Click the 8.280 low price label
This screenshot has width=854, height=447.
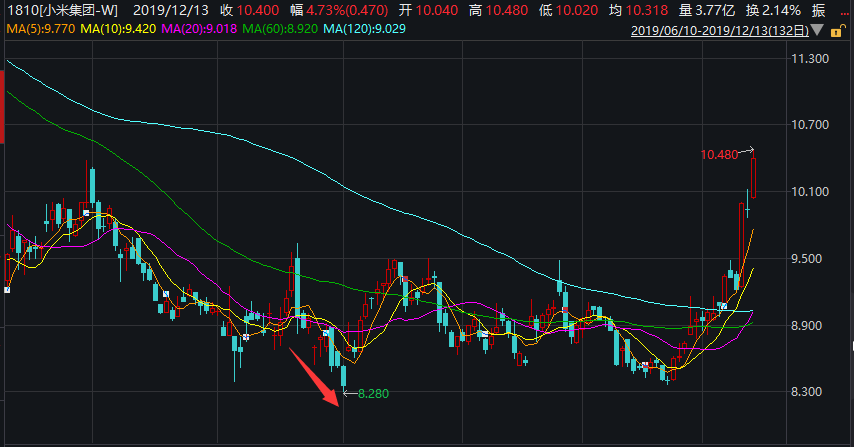372,393
